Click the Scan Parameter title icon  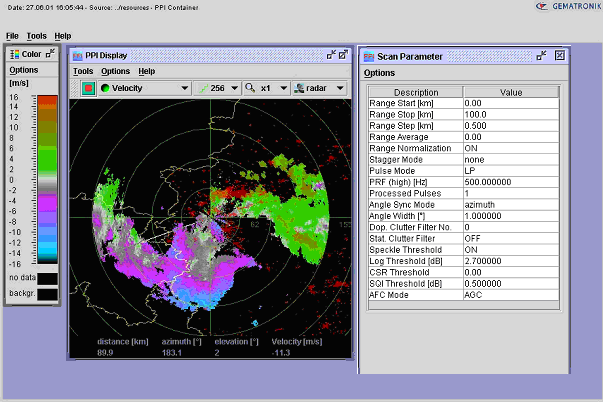click(369, 57)
